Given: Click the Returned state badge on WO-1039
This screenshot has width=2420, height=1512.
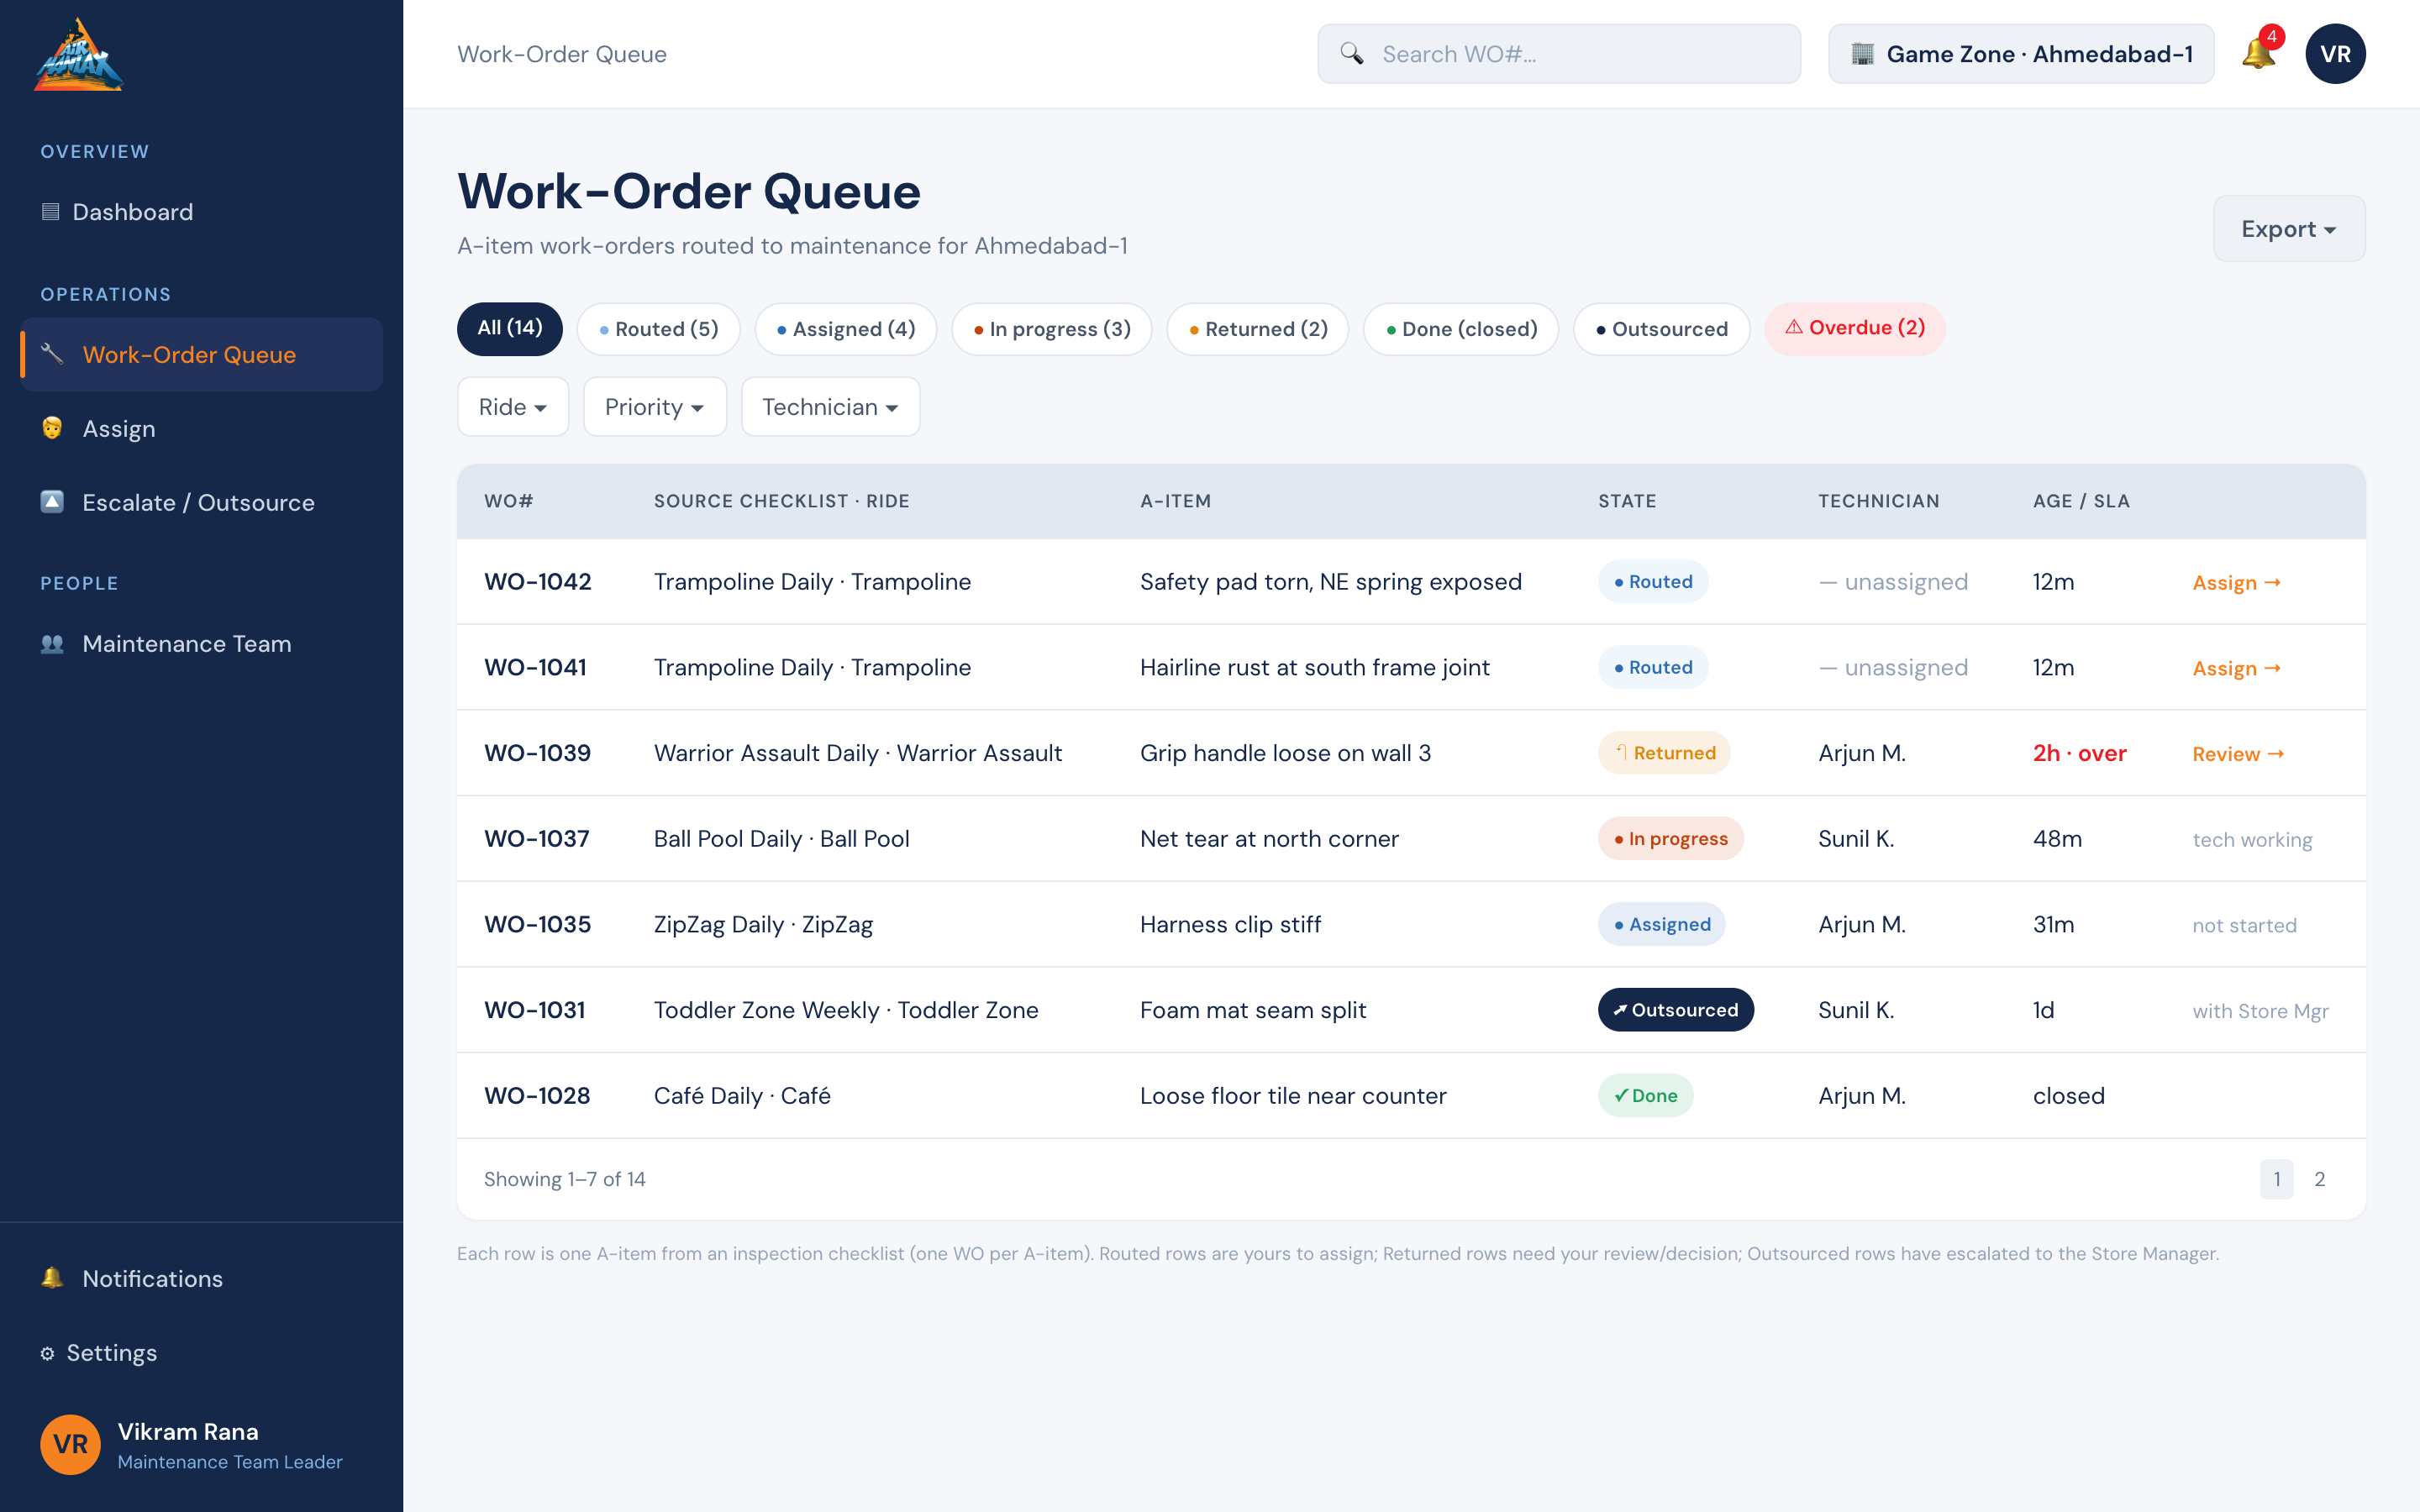Looking at the screenshot, I should click(x=1664, y=753).
